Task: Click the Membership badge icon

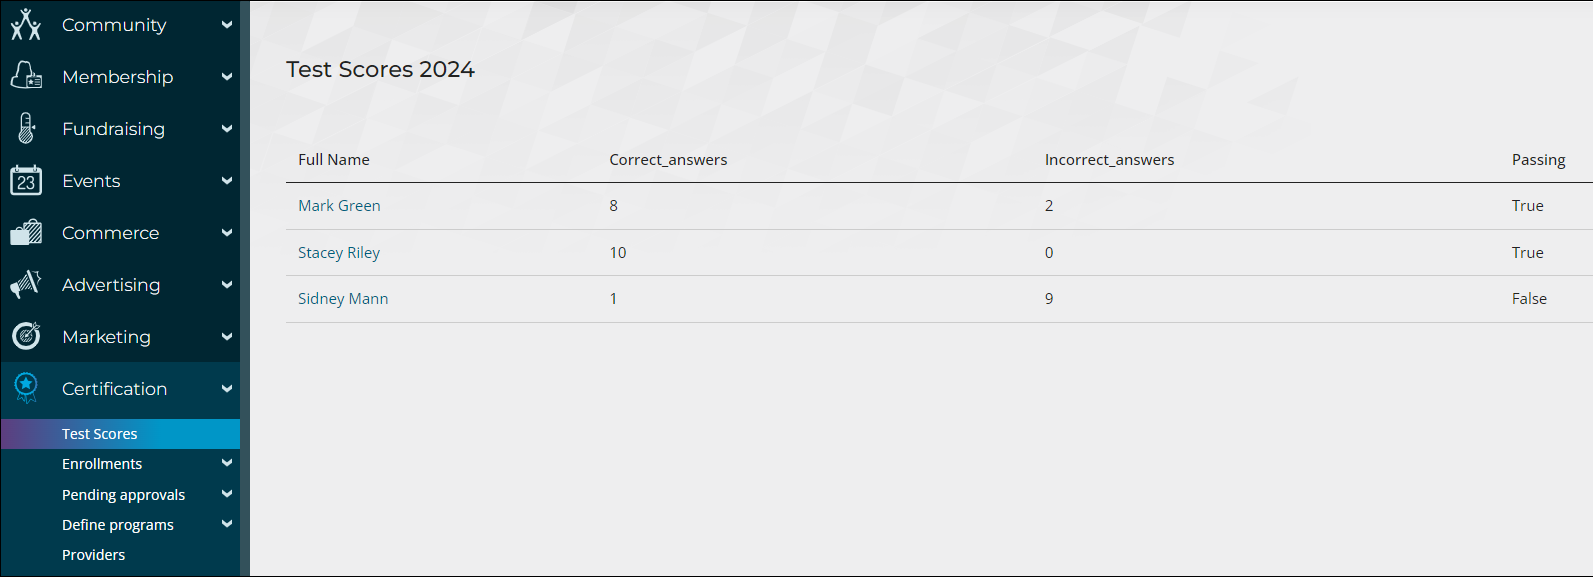Action: [26, 76]
